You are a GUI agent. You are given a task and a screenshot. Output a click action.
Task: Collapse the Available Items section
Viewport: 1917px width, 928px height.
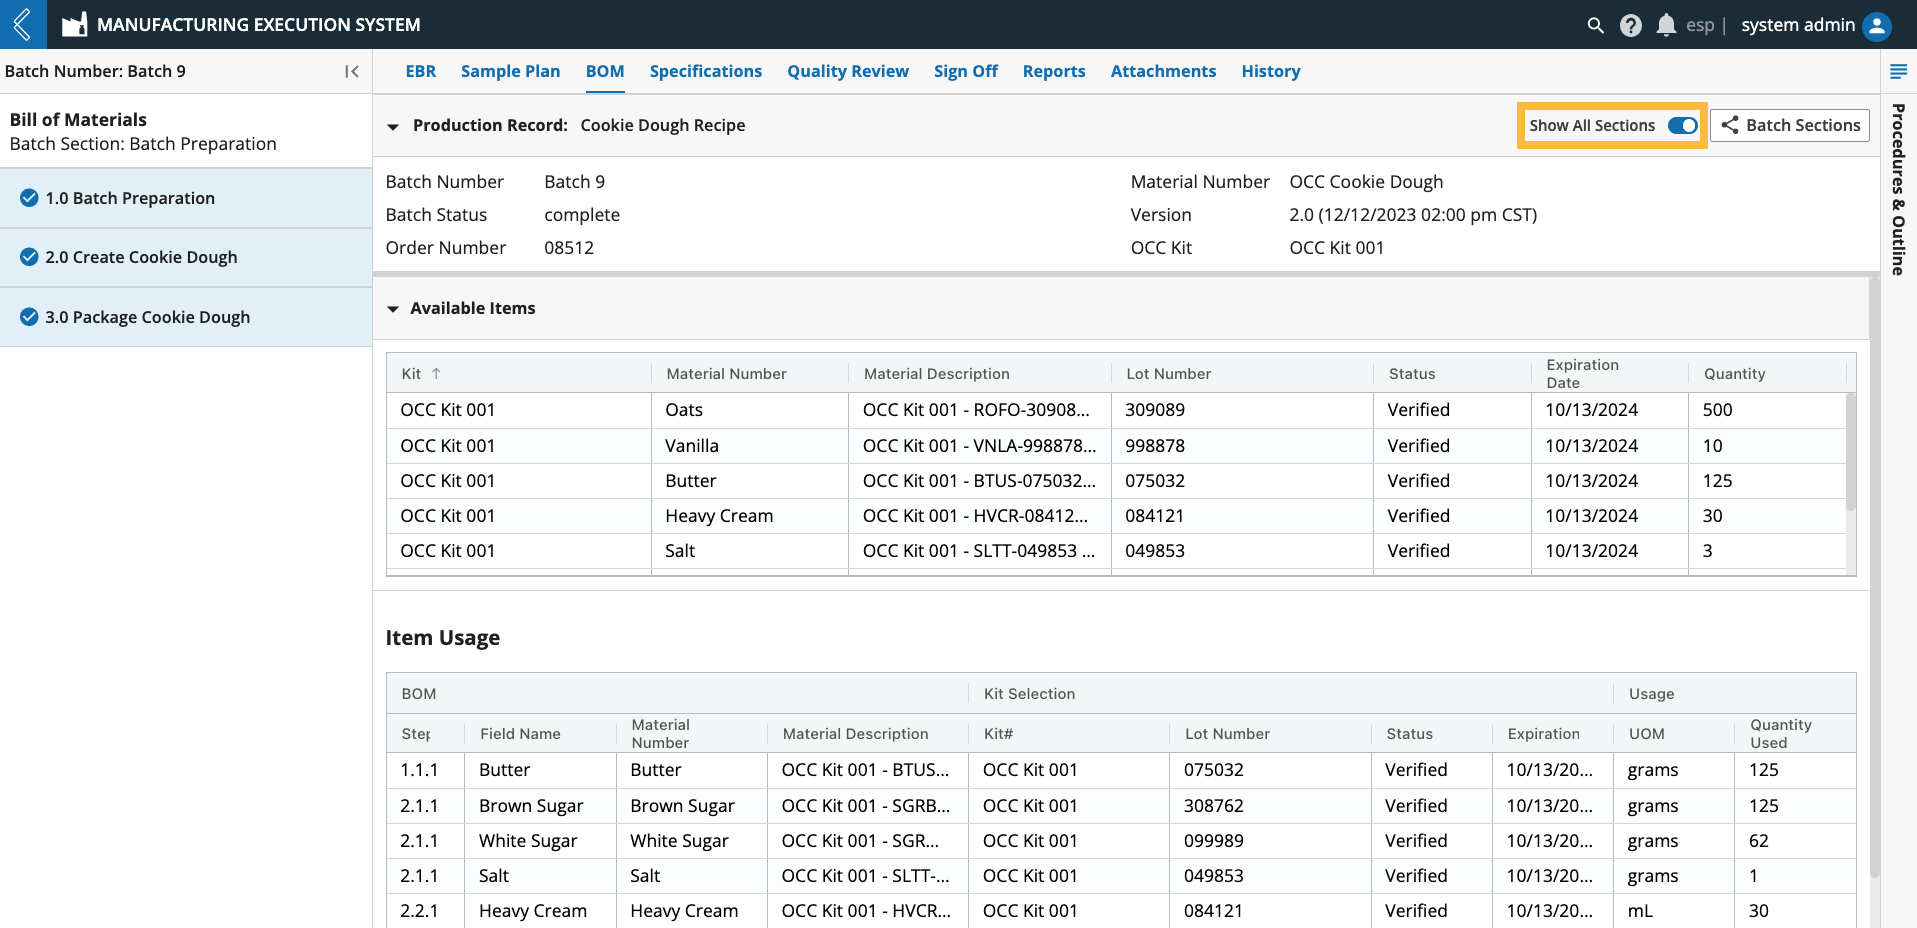tap(393, 309)
